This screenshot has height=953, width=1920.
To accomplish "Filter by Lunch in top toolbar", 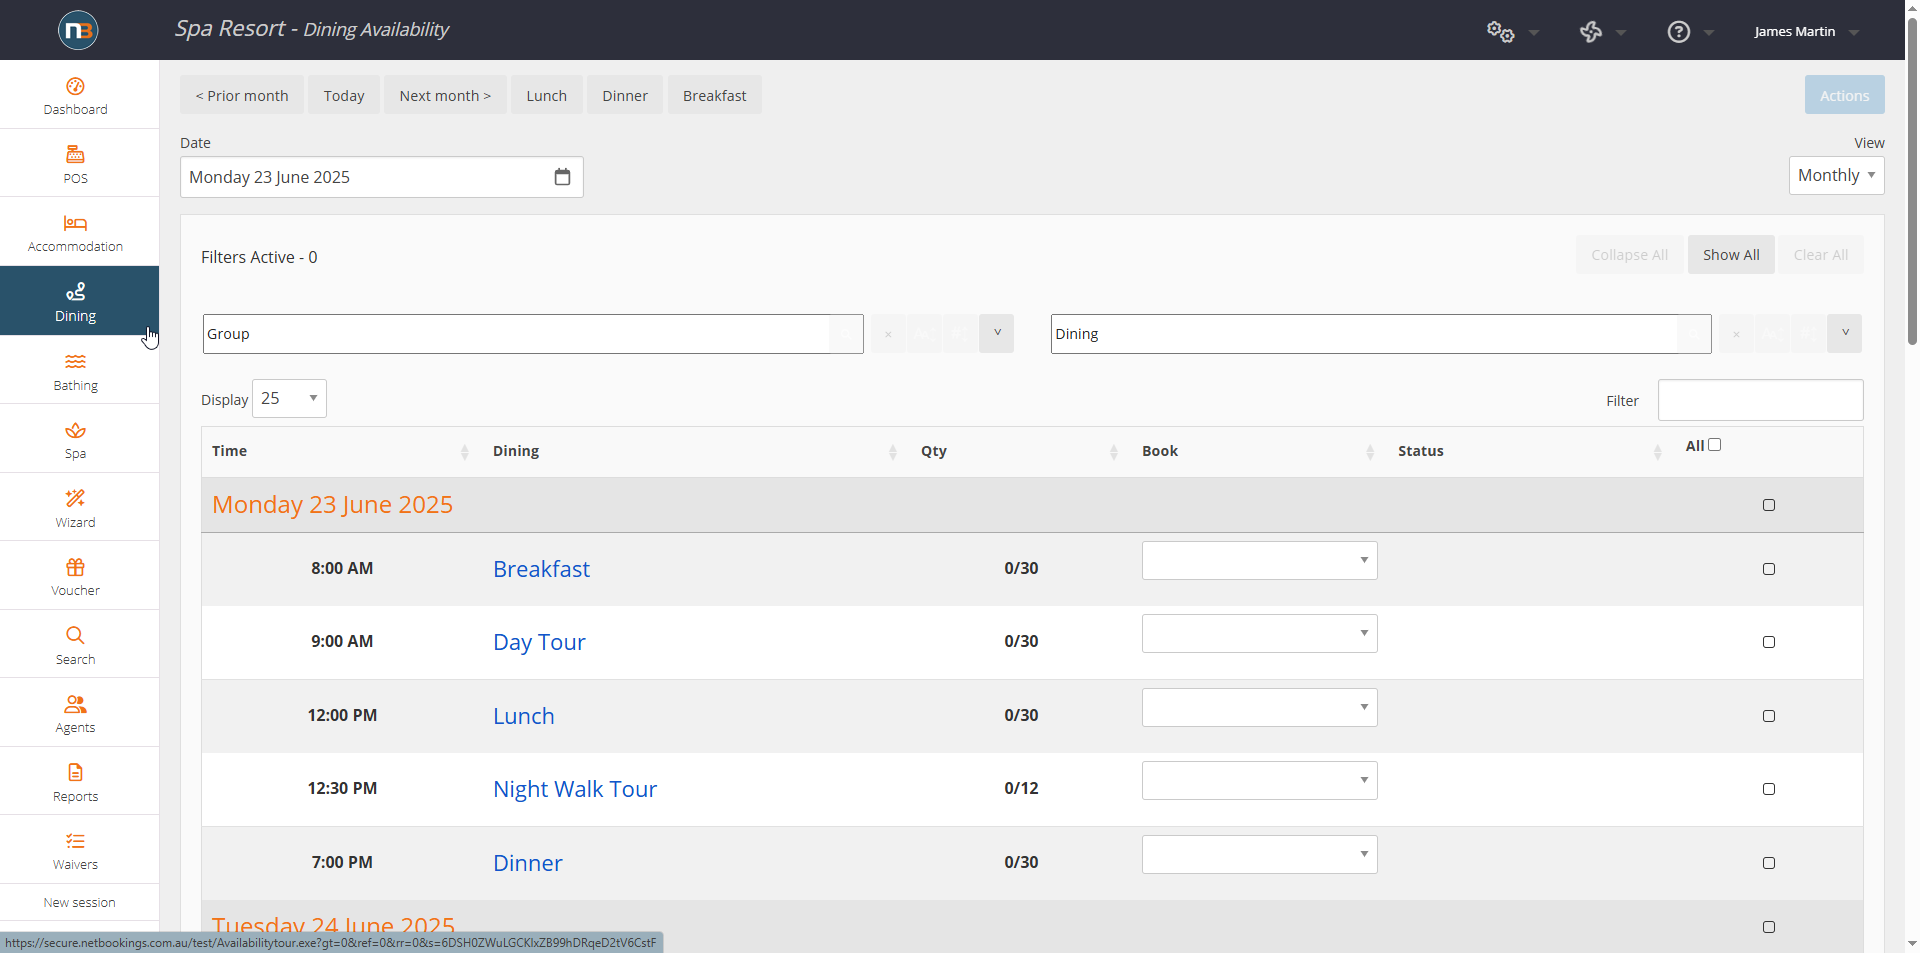I will tap(546, 95).
